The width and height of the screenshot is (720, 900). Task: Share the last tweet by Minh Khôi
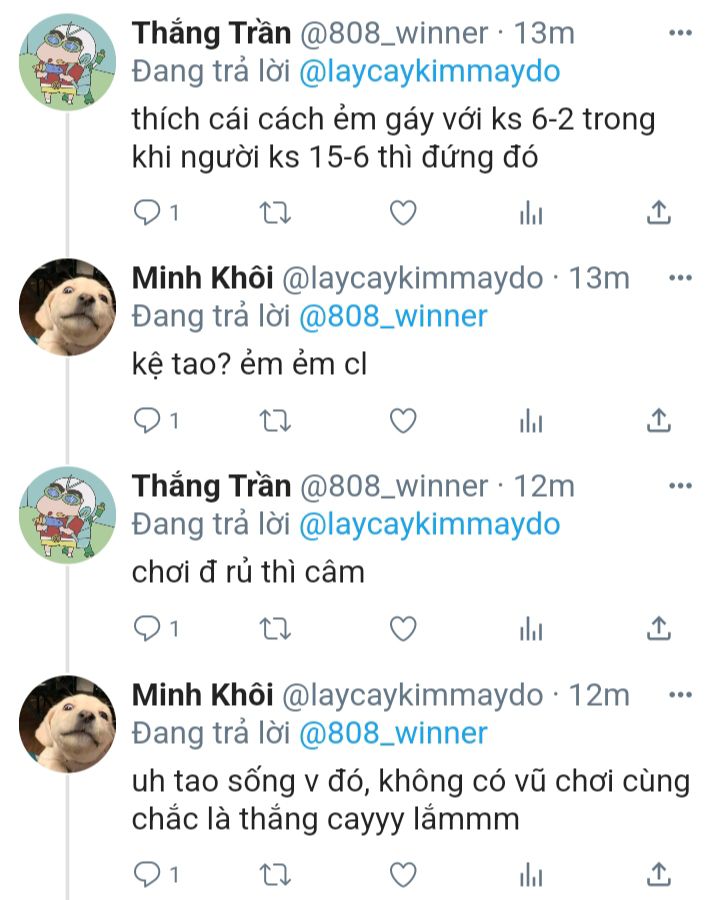[659, 876]
